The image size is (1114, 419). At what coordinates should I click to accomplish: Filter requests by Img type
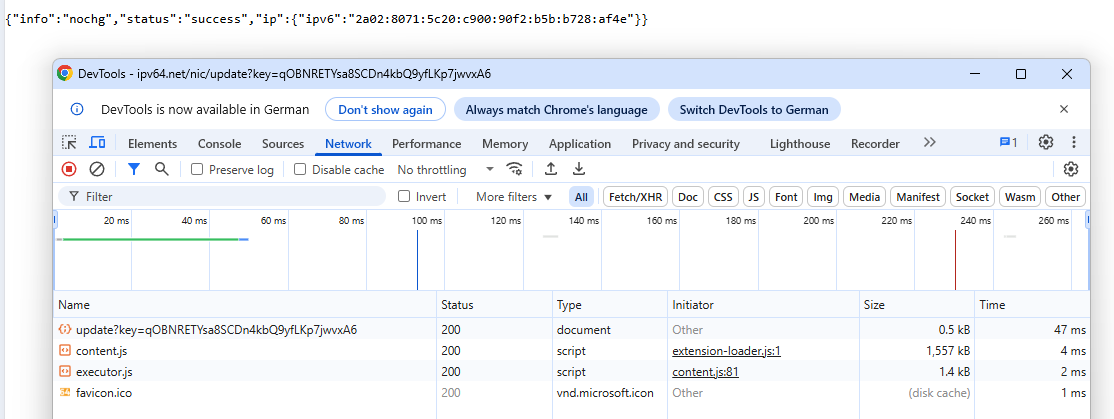tap(823, 197)
